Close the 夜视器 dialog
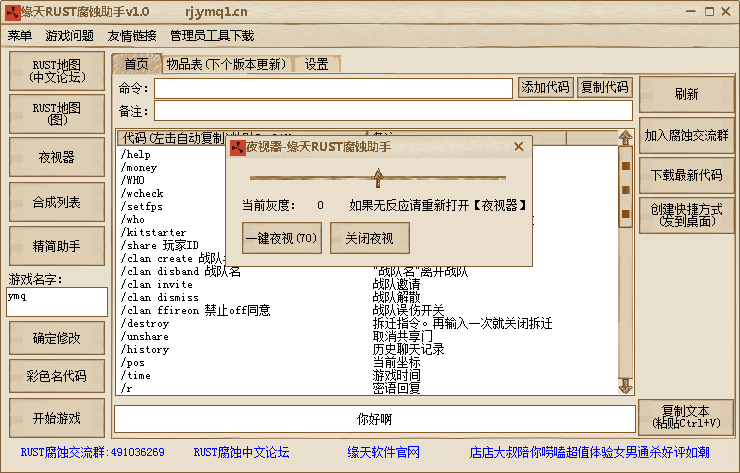Image resolution: width=740 pixels, height=473 pixels. 519,147
